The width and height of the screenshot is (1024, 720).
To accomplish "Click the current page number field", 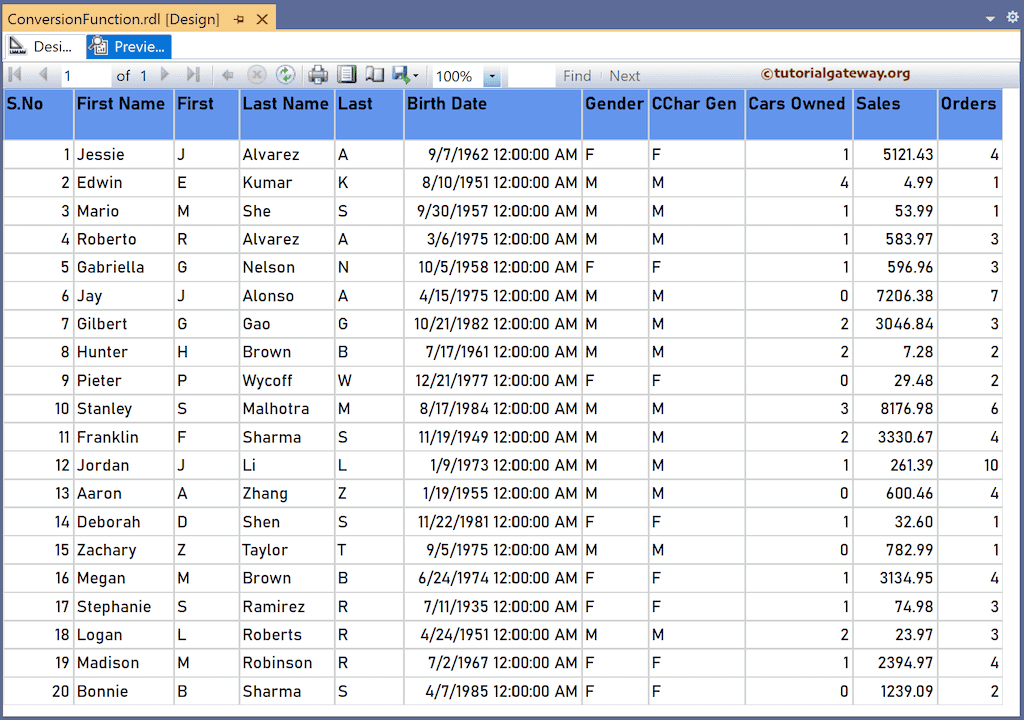I will pyautogui.click(x=85, y=76).
